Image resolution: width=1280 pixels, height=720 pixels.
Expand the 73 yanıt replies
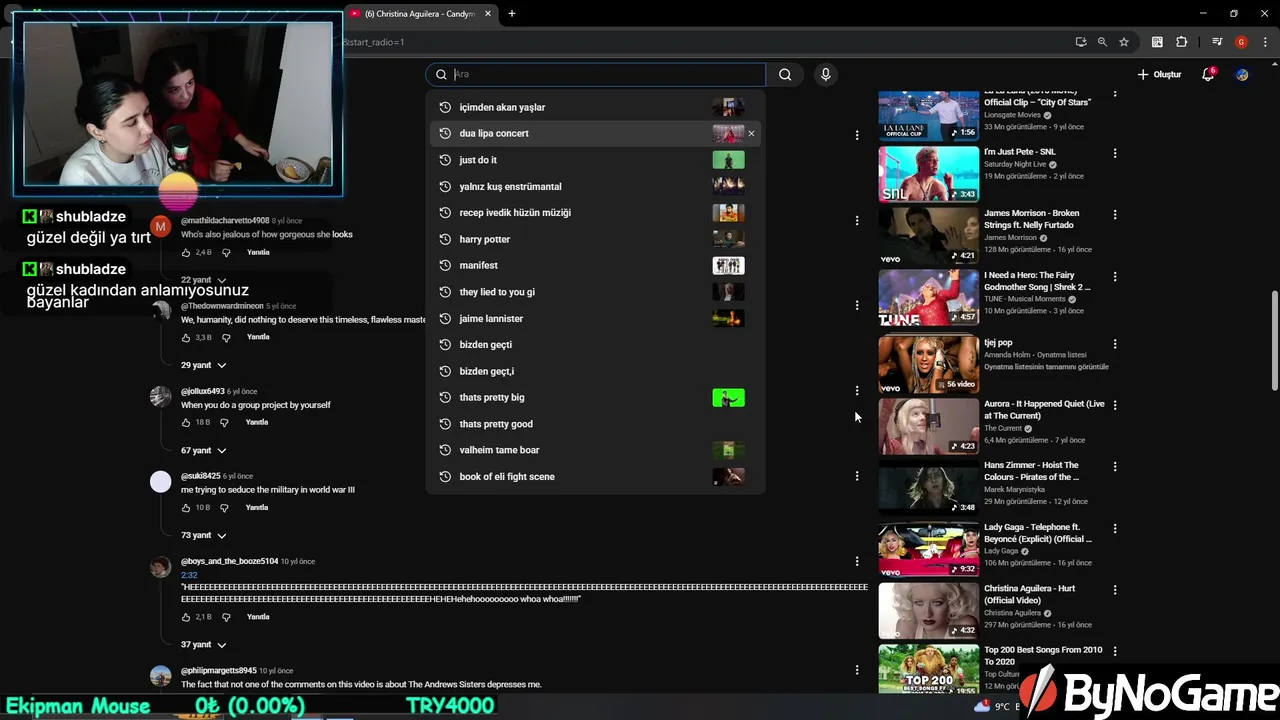coord(203,536)
